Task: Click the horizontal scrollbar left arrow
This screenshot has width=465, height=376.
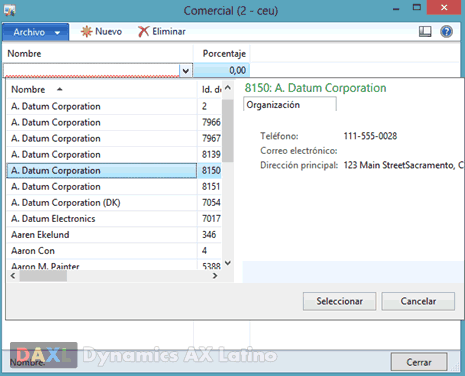Action: click(x=13, y=276)
